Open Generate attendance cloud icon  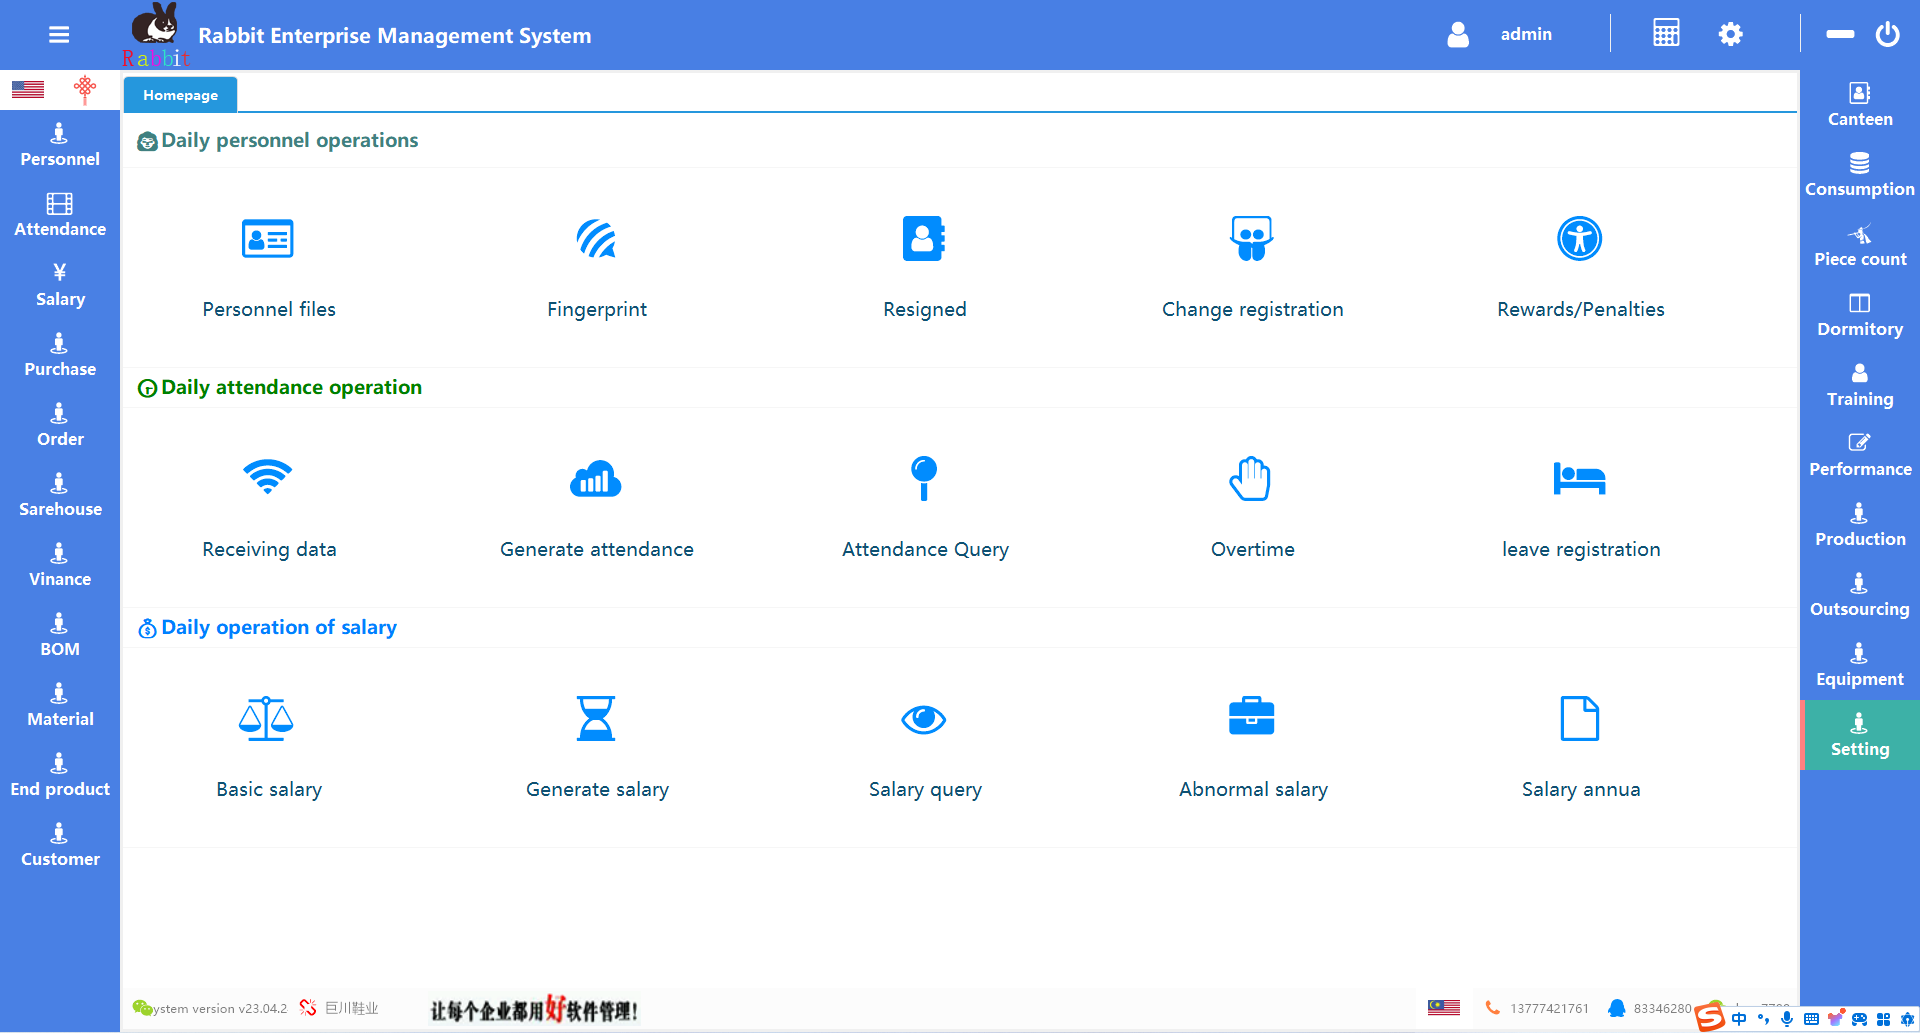[x=596, y=479]
